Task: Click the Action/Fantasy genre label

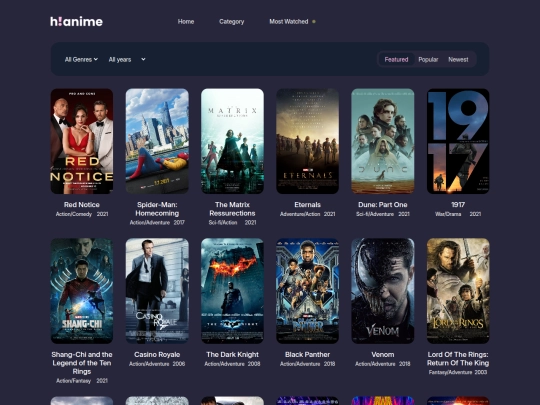Action: (x=73, y=381)
